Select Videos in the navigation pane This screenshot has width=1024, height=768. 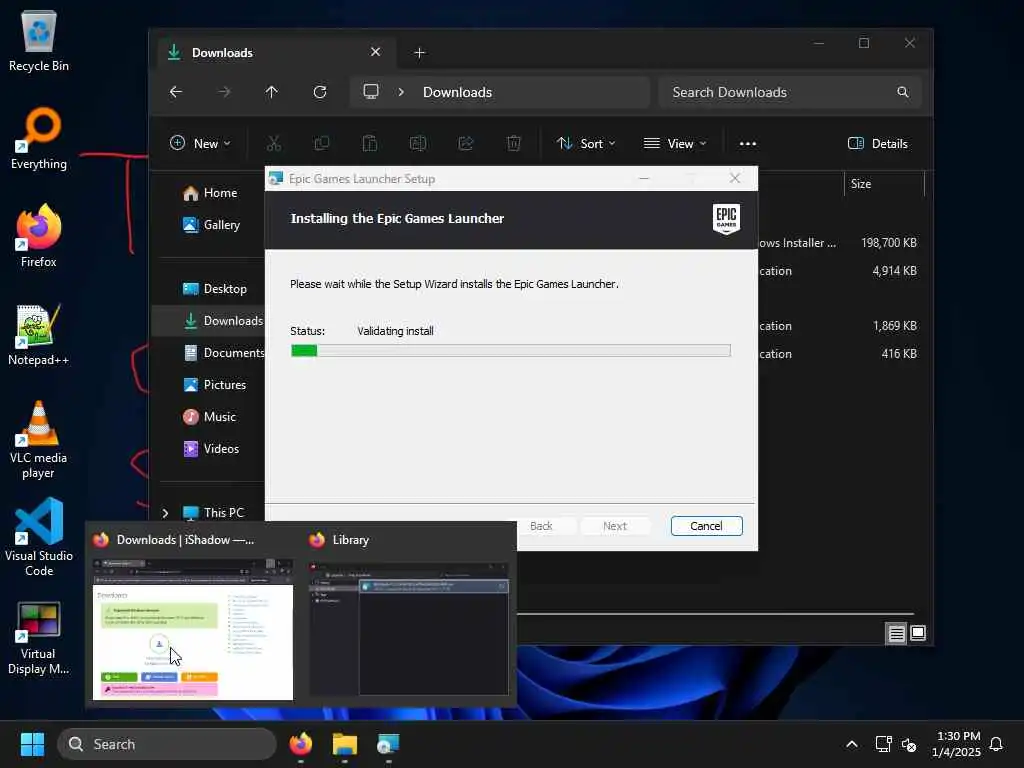click(212, 449)
